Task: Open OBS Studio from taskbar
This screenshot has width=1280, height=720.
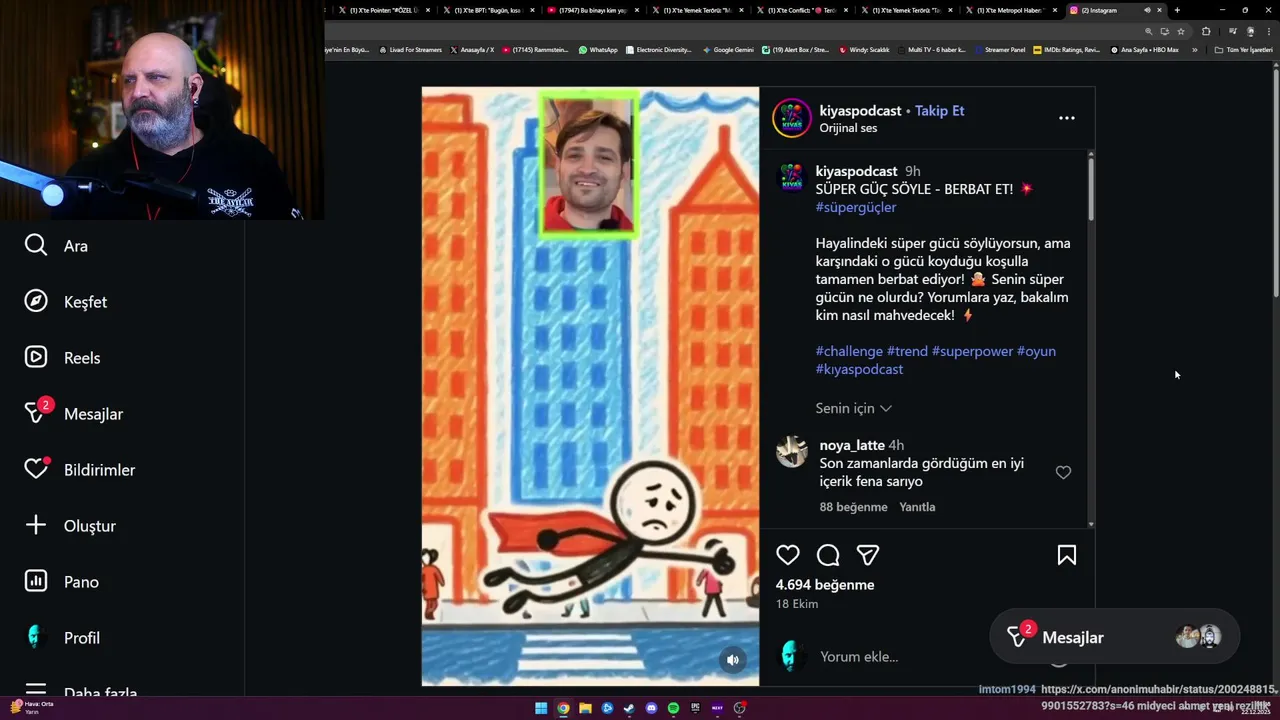Action: tap(739, 708)
